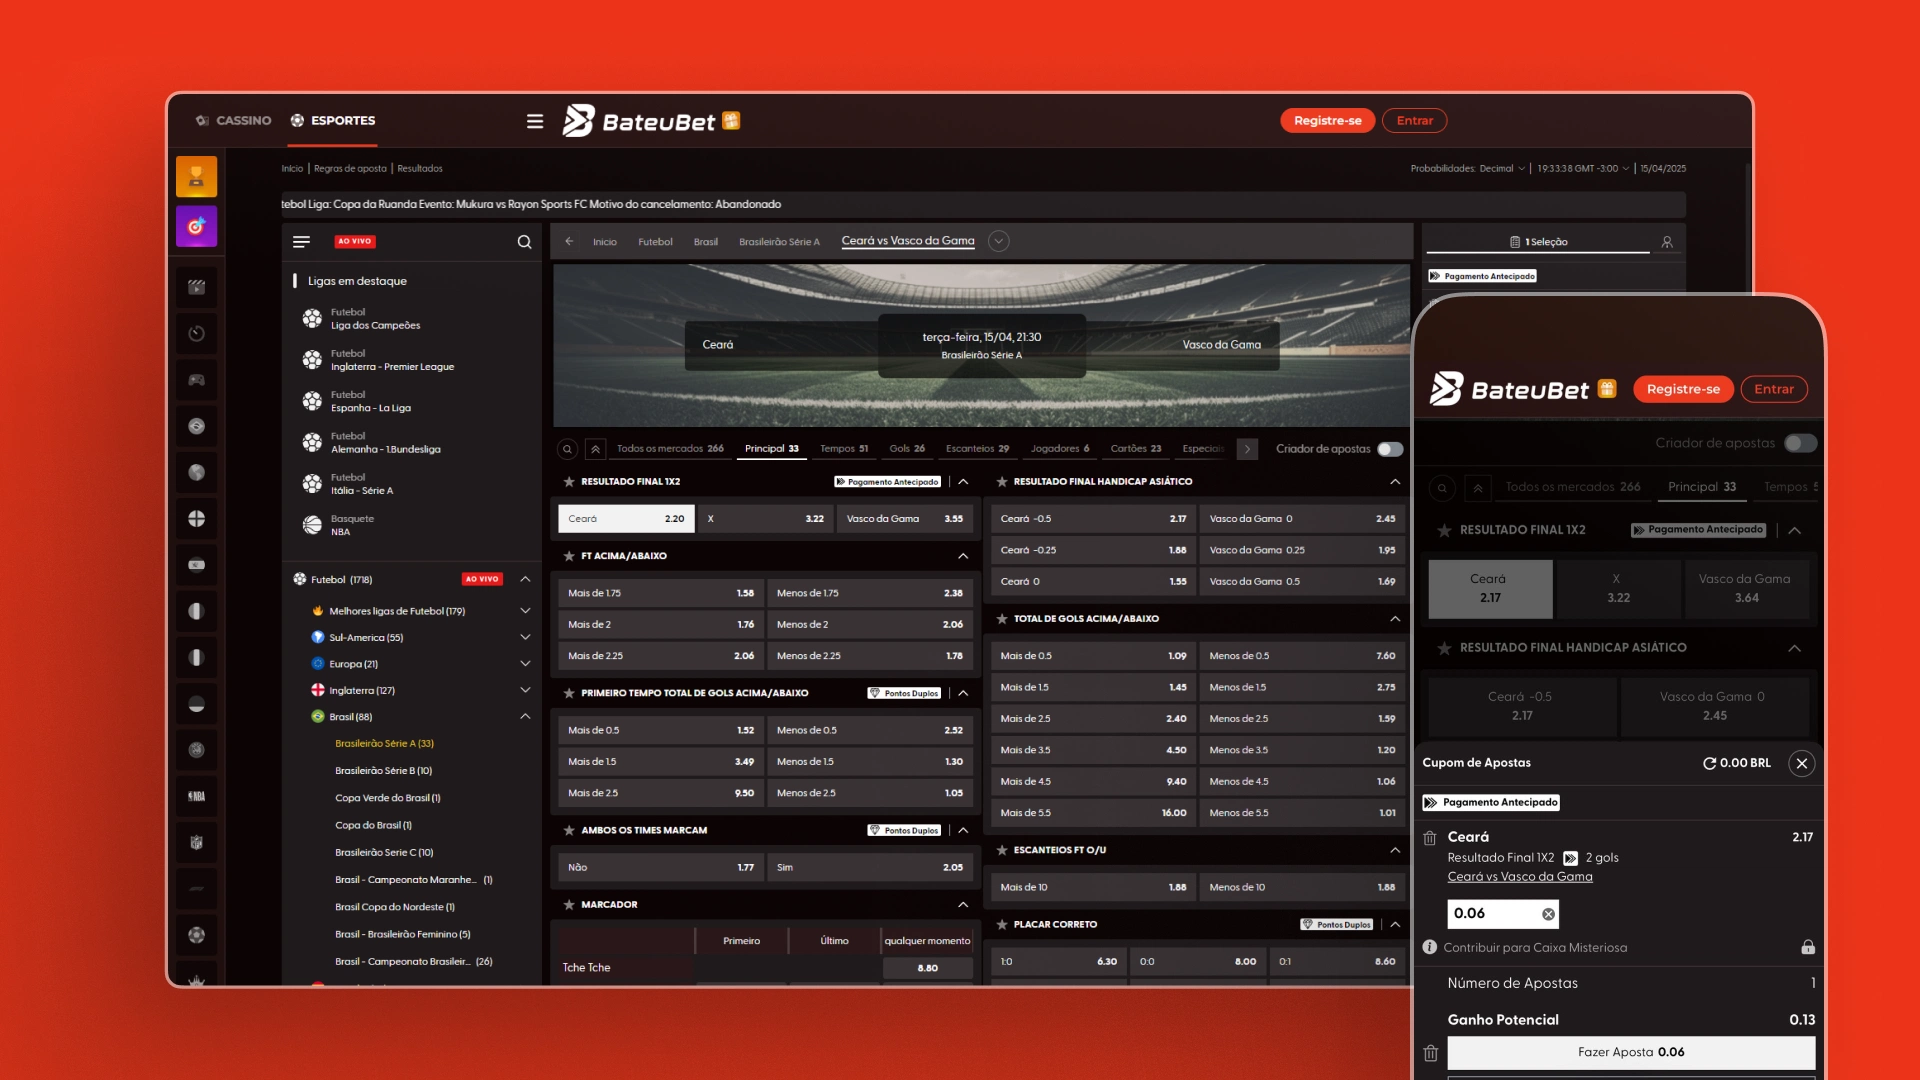Close the Cupom de Apostas panel
The image size is (1920, 1080).
pos(1802,764)
